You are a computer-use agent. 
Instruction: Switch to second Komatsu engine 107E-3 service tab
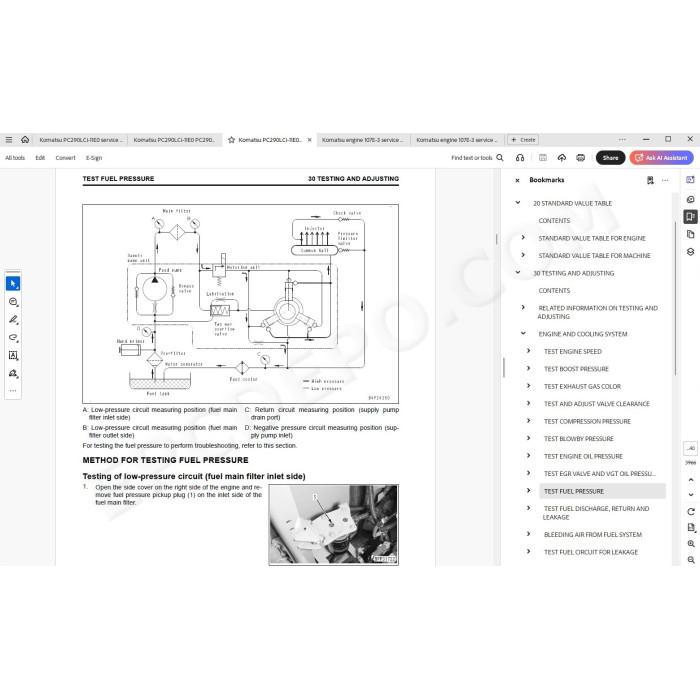point(457,140)
